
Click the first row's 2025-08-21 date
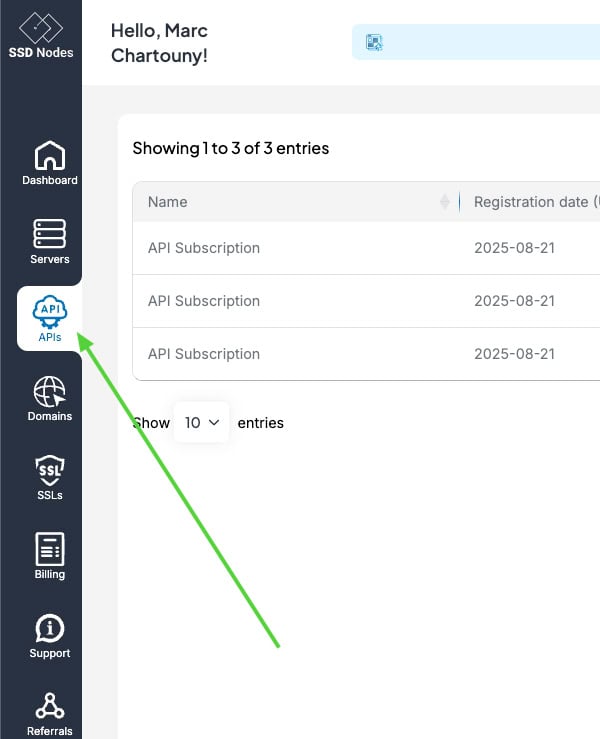[x=512, y=248]
